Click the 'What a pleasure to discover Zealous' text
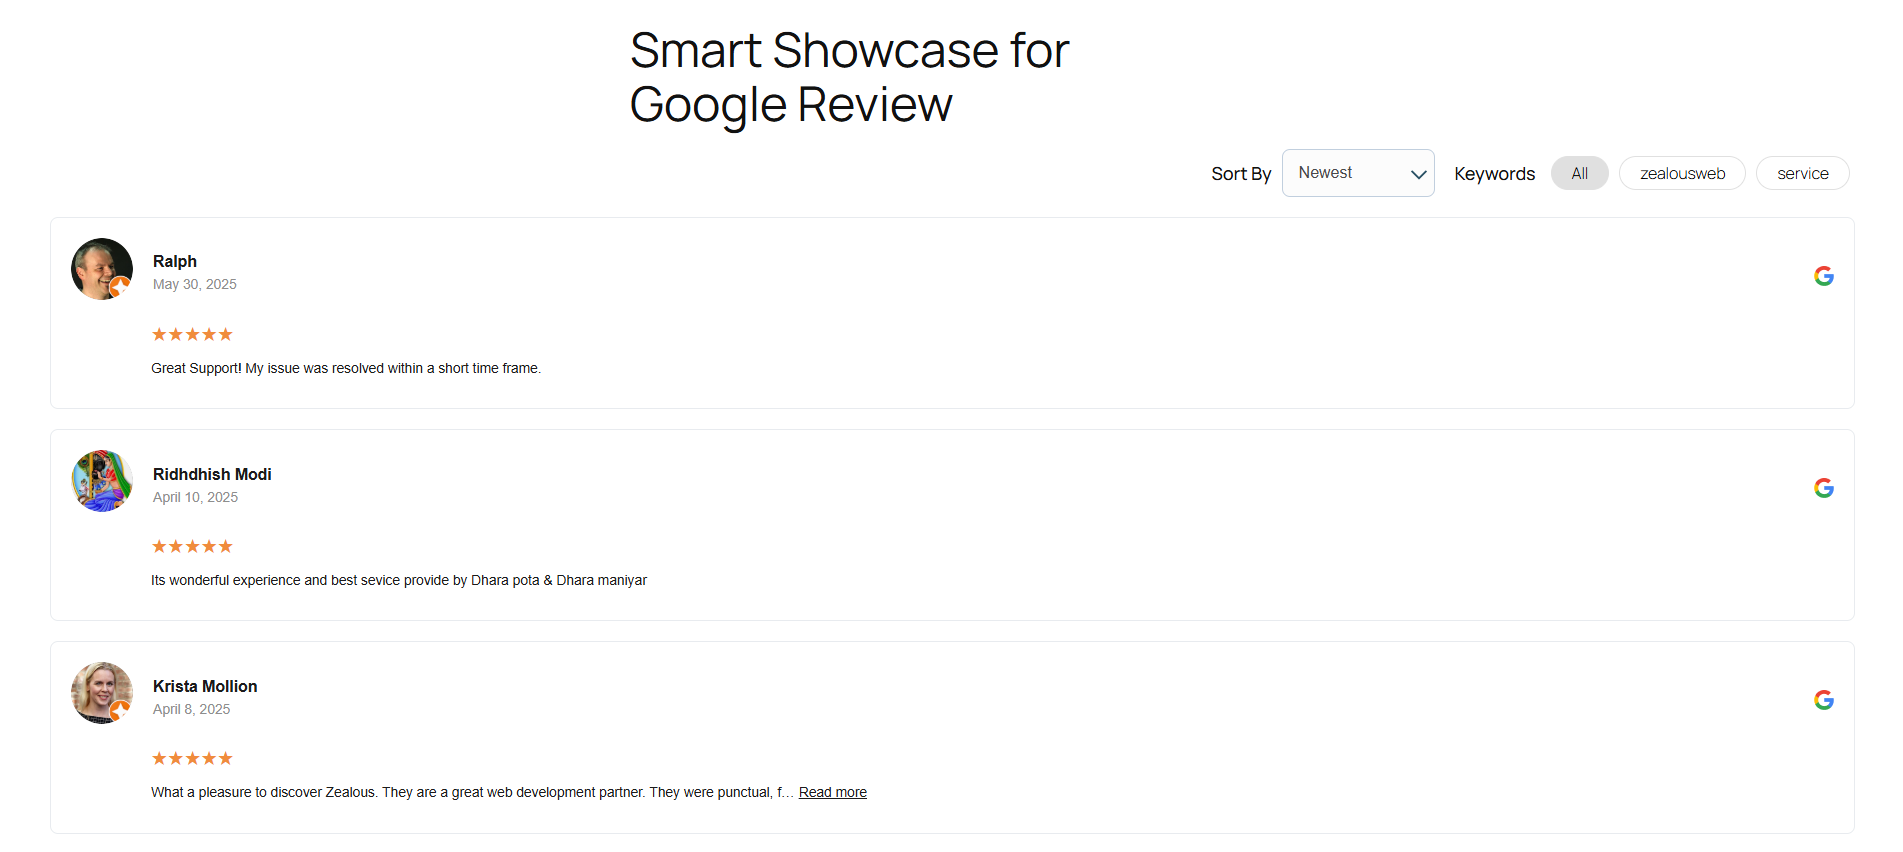 [x=471, y=792]
